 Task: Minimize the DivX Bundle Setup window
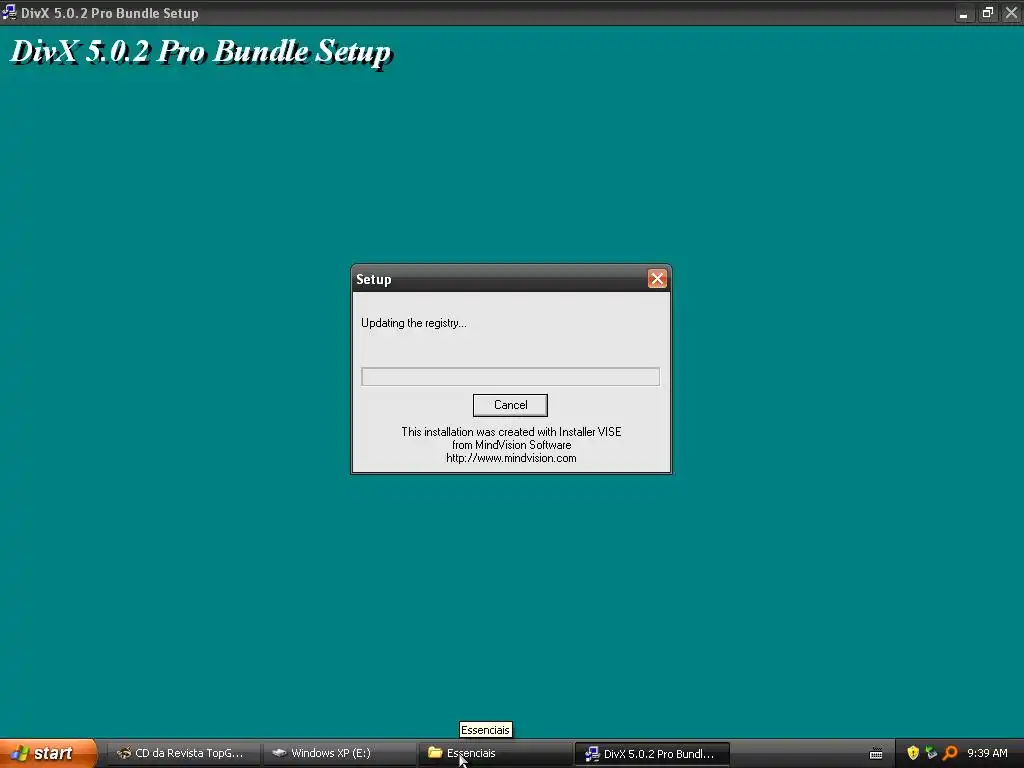pyautogui.click(x=963, y=13)
